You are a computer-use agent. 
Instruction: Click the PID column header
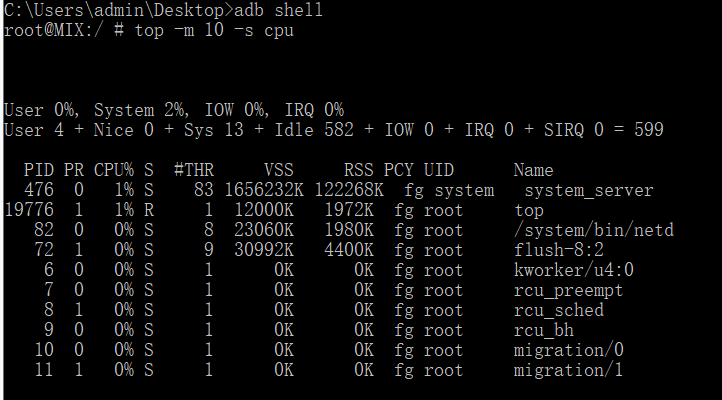pyautogui.click(x=39, y=170)
